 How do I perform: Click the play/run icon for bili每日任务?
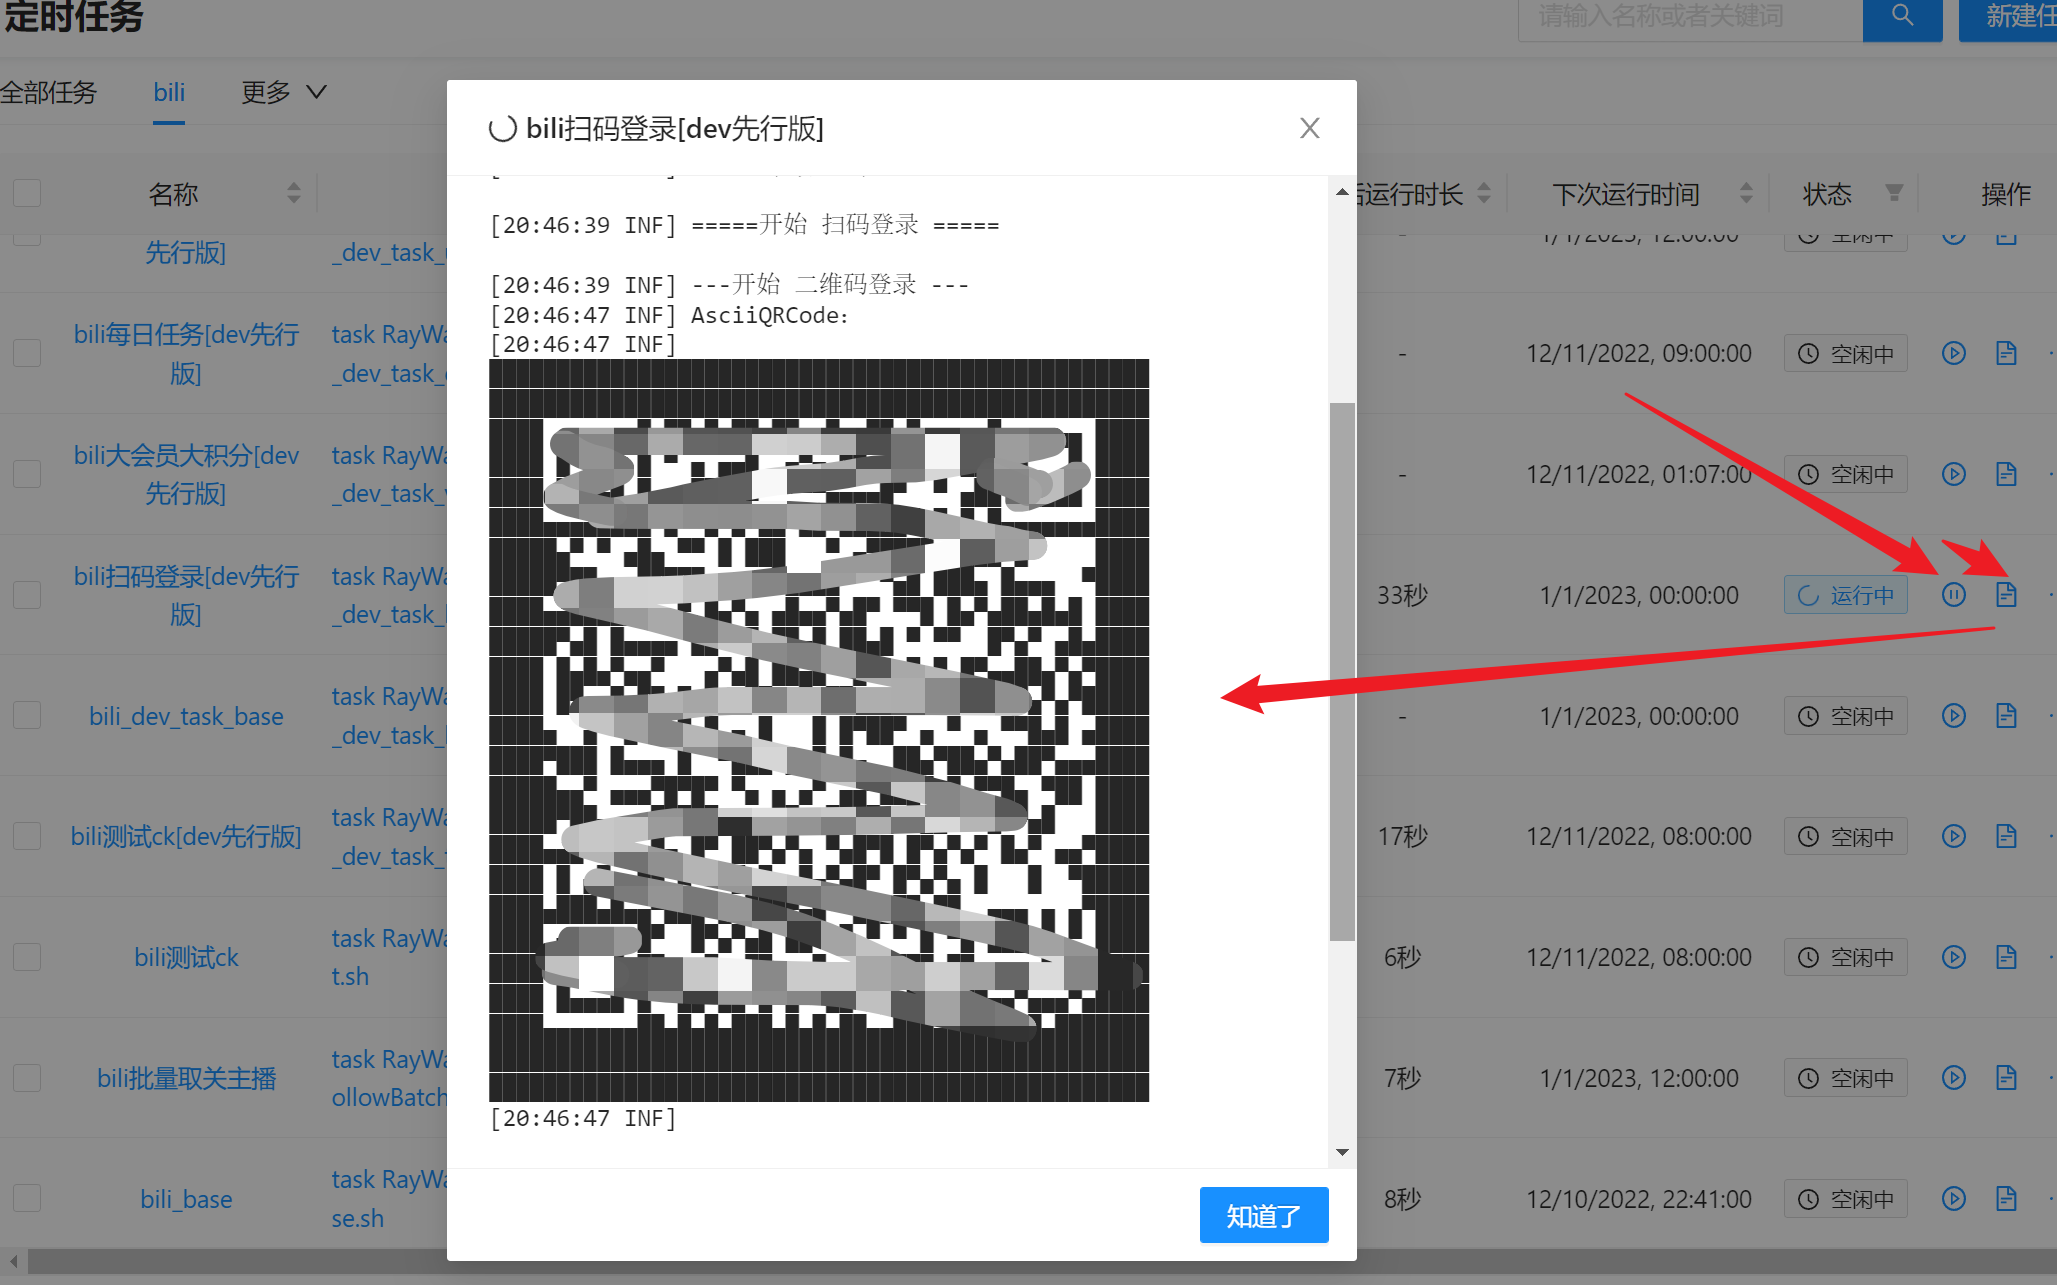(x=1953, y=352)
